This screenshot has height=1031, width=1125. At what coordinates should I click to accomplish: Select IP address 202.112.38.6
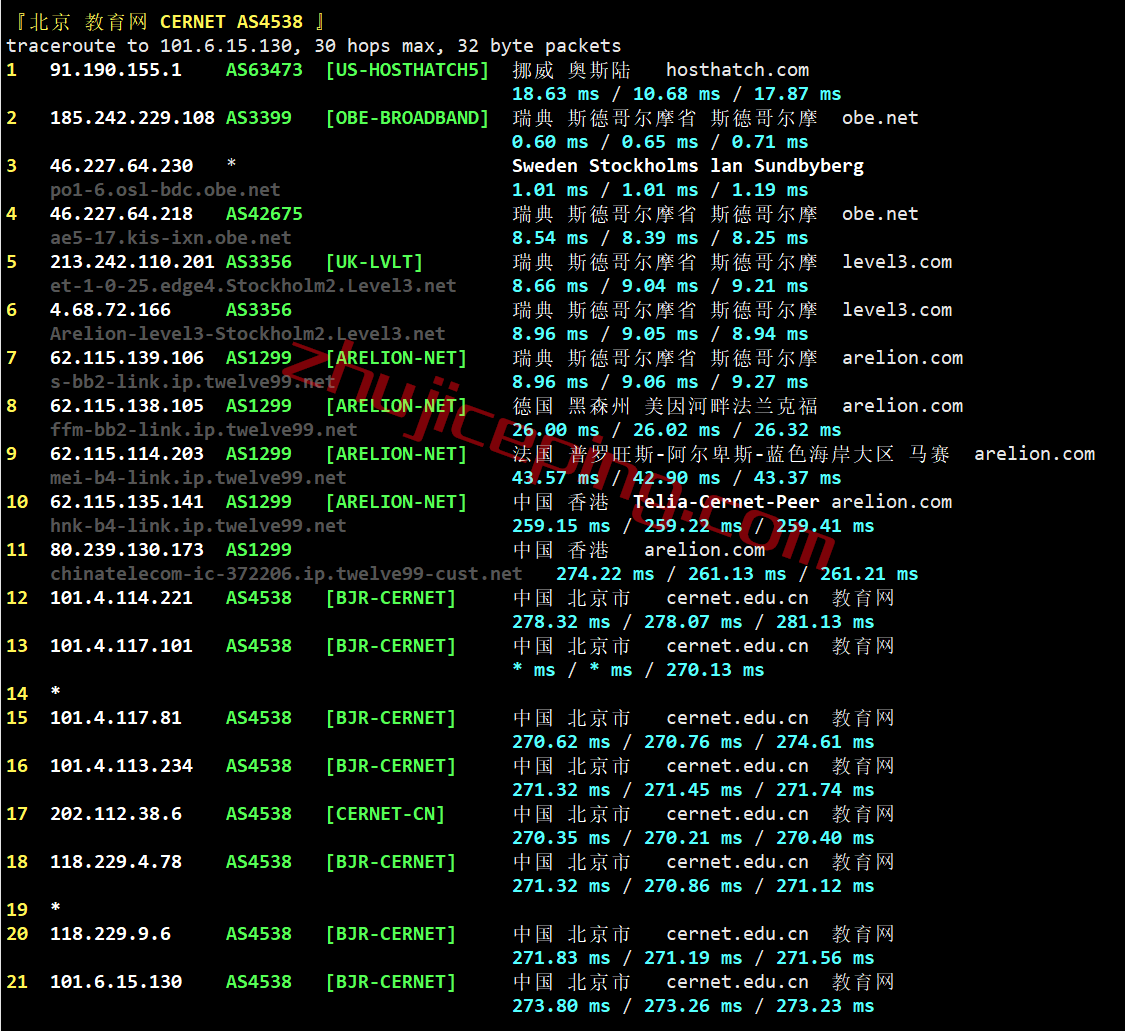click(116, 815)
